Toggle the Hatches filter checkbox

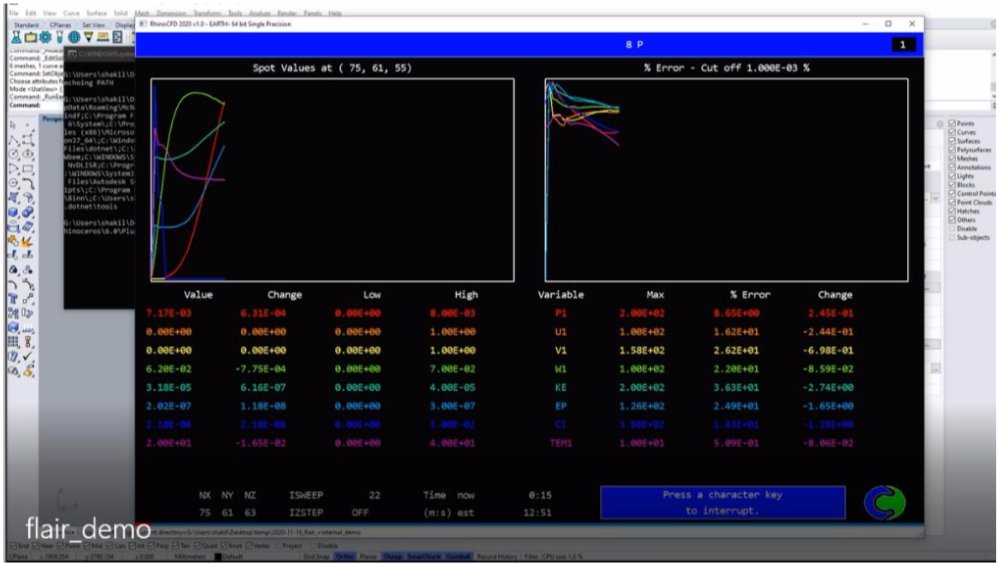tap(952, 211)
